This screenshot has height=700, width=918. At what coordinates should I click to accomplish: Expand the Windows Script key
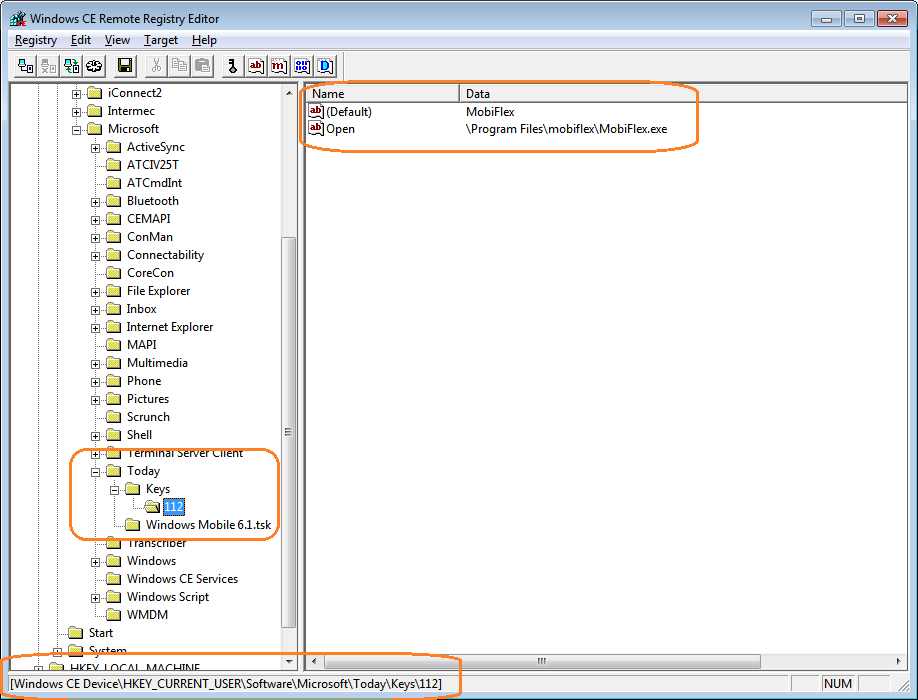[x=95, y=598]
